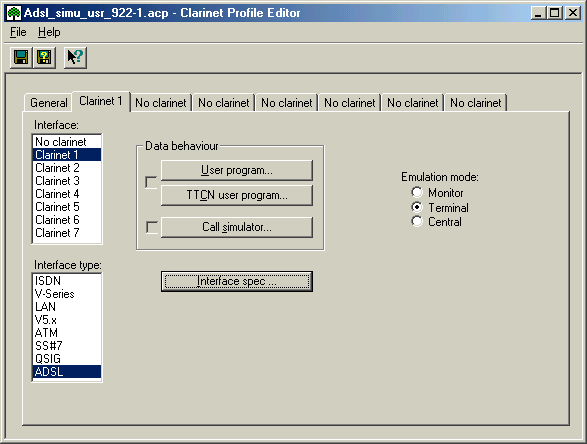The image size is (587, 444).
Task: Click the Save As floppy icon with question mark
Action: 45,58
